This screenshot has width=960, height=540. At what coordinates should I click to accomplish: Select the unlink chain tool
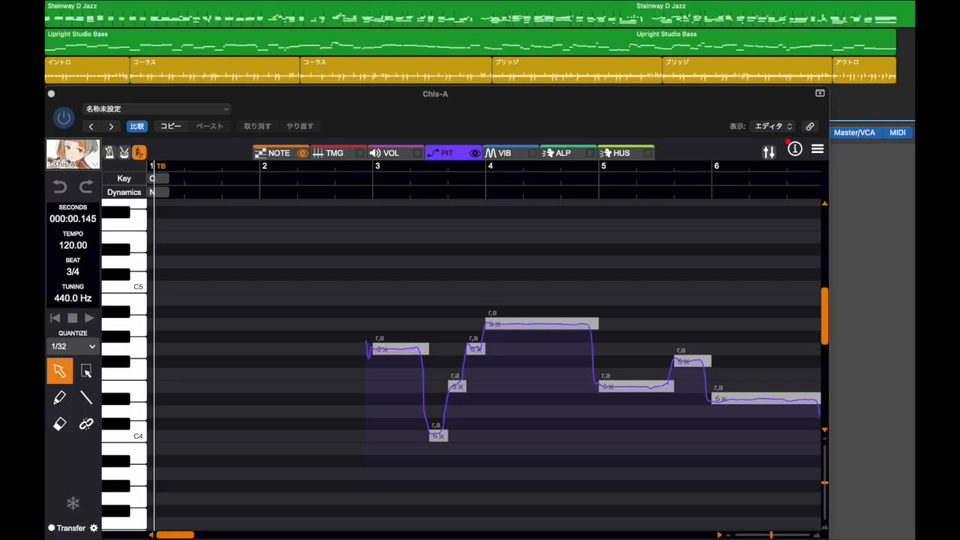coord(86,424)
